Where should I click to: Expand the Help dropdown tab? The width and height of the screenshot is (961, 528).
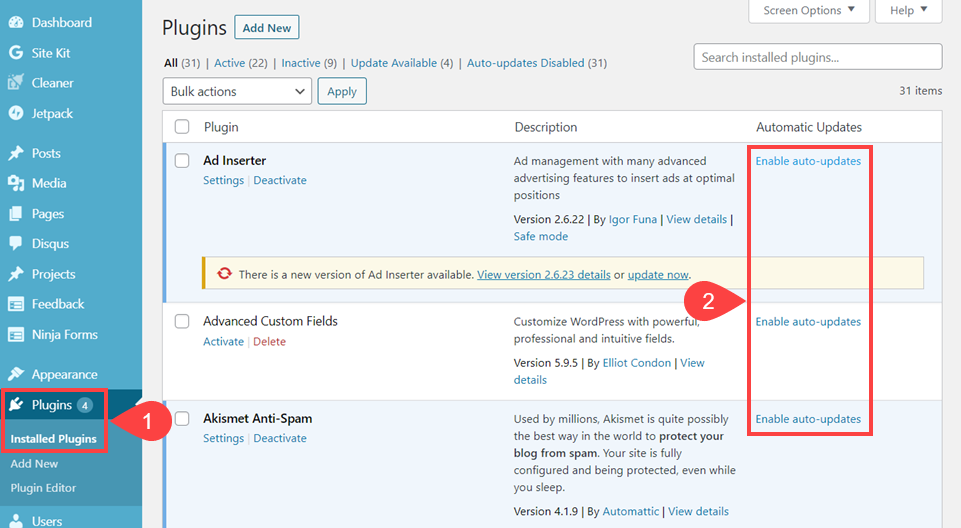click(x=908, y=11)
